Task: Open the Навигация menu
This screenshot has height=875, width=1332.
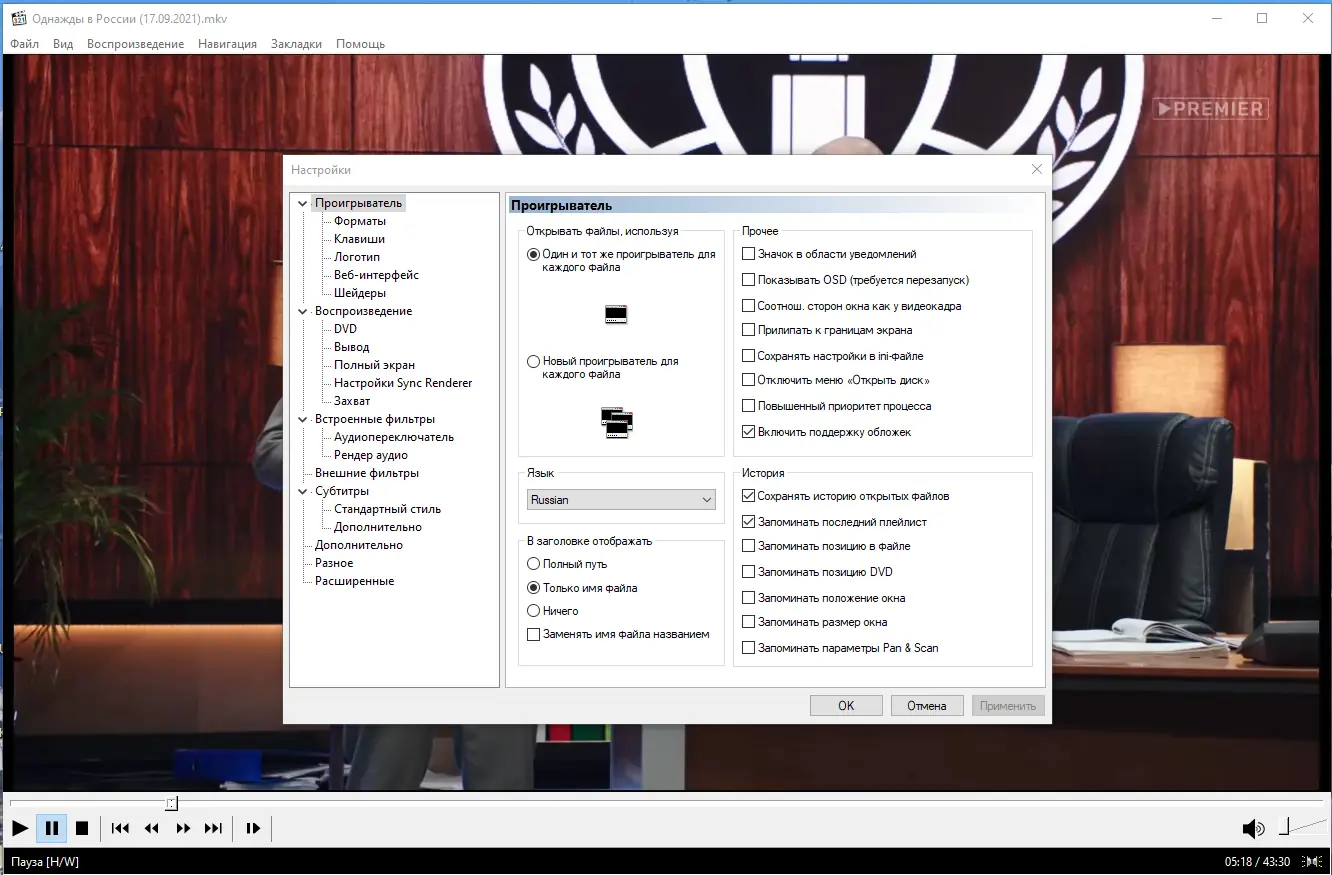Action: [x=227, y=44]
